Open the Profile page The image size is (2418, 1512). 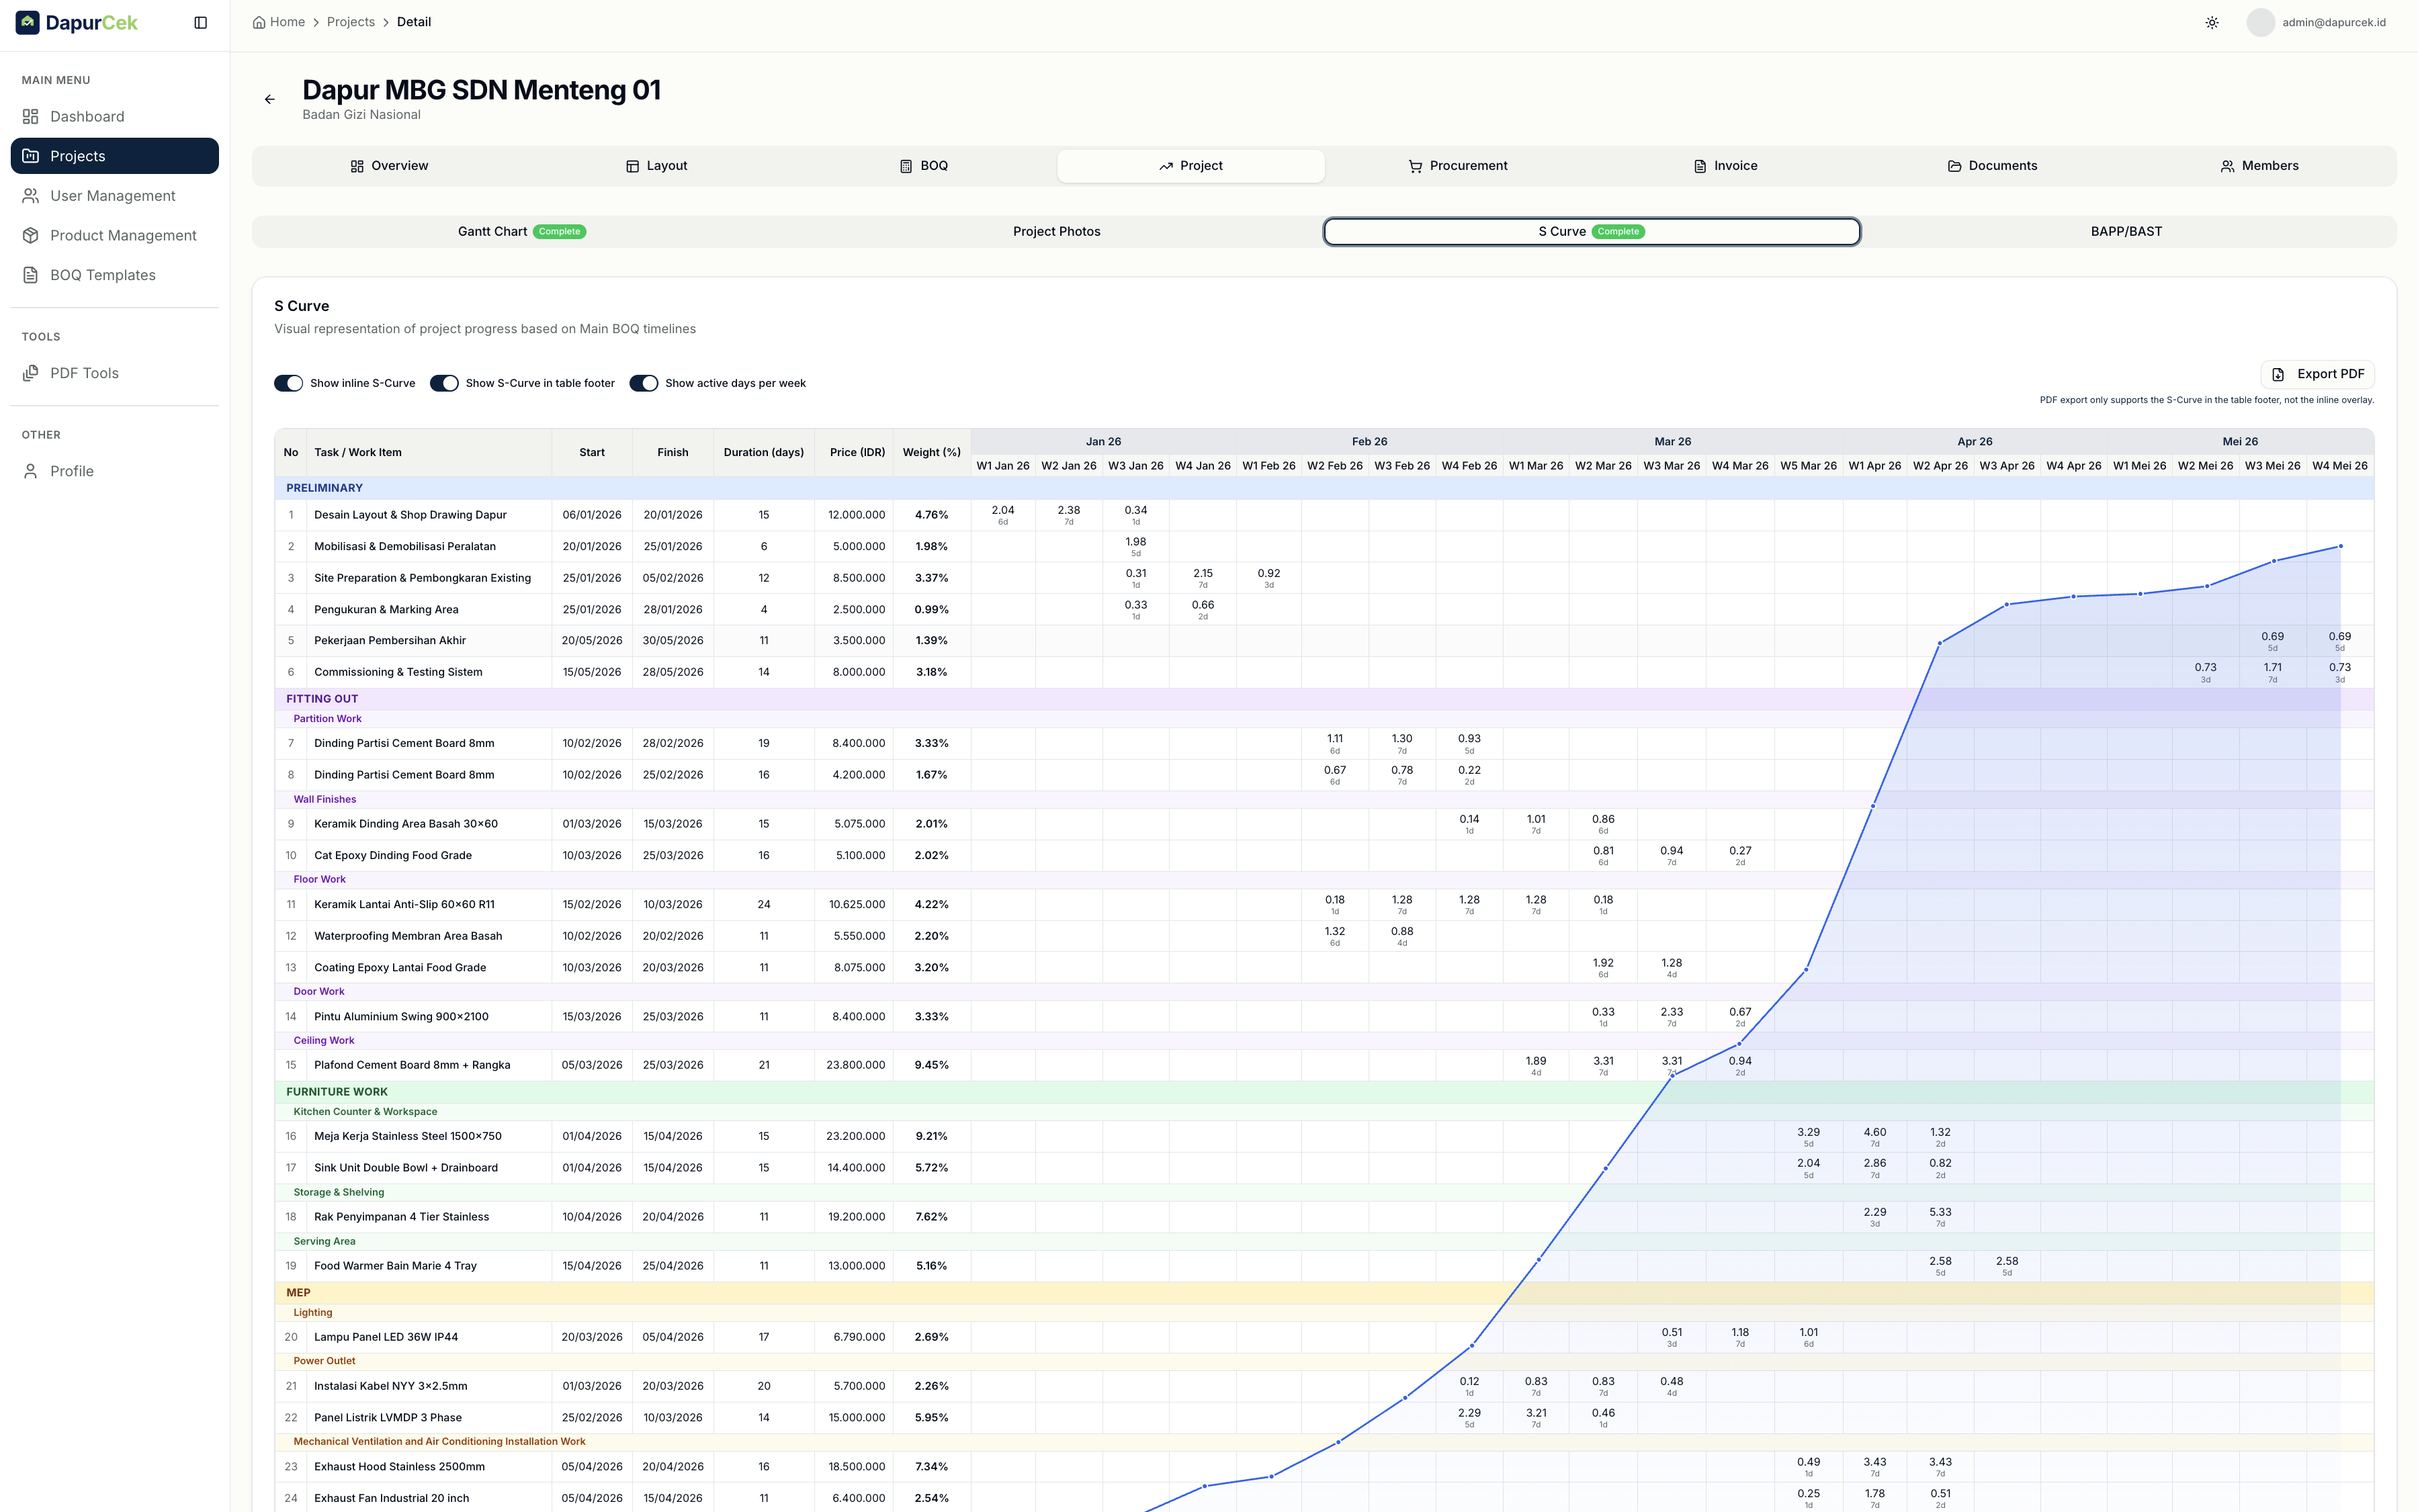tap(115, 471)
